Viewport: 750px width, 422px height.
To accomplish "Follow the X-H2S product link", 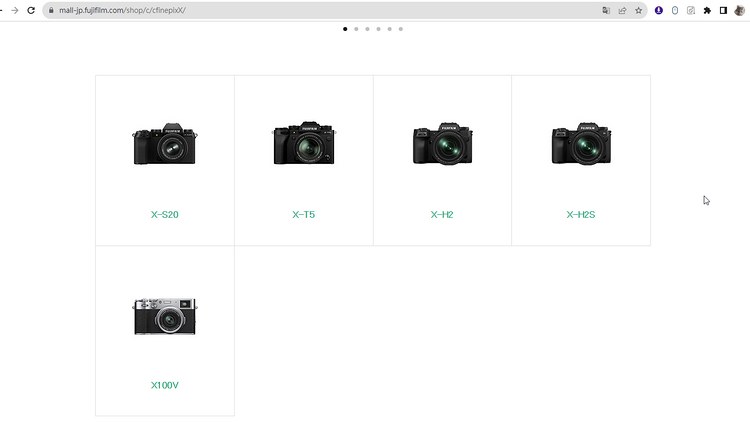I will pyautogui.click(x=581, y=214).
